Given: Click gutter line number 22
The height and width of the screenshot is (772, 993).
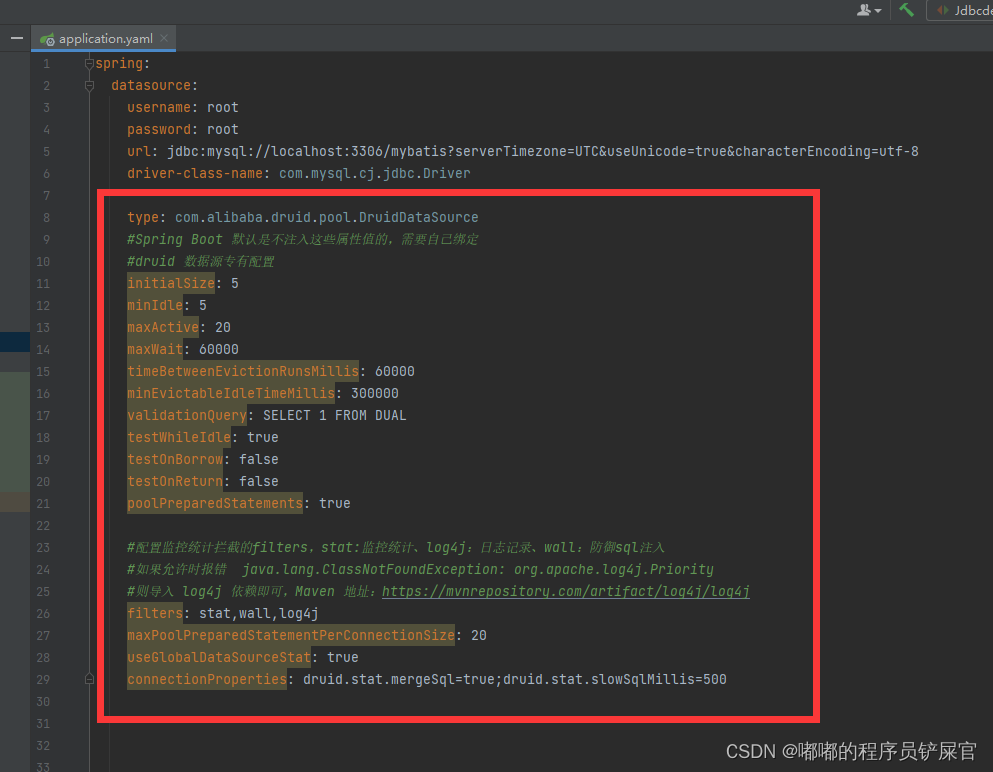Looking at the screenshot, I should (43, 526).
